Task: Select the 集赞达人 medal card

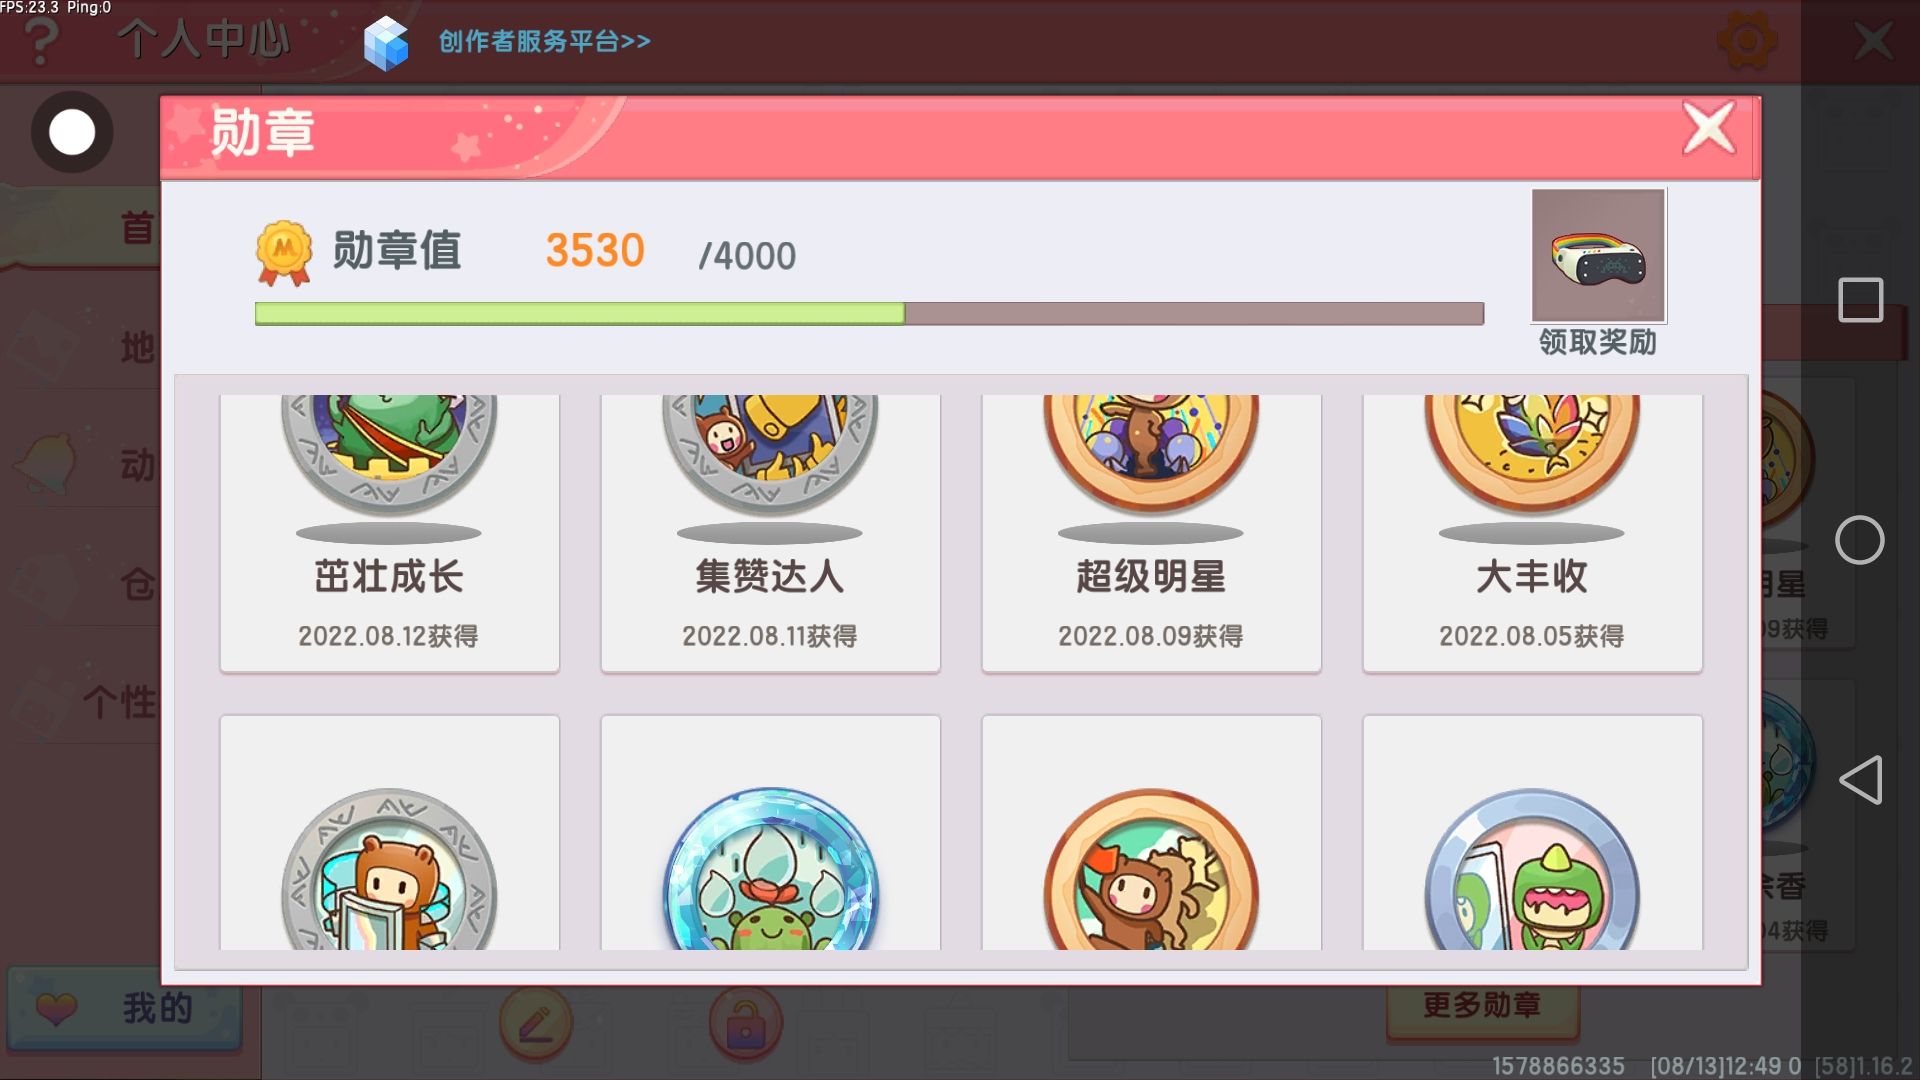Action: coord(770,533)
